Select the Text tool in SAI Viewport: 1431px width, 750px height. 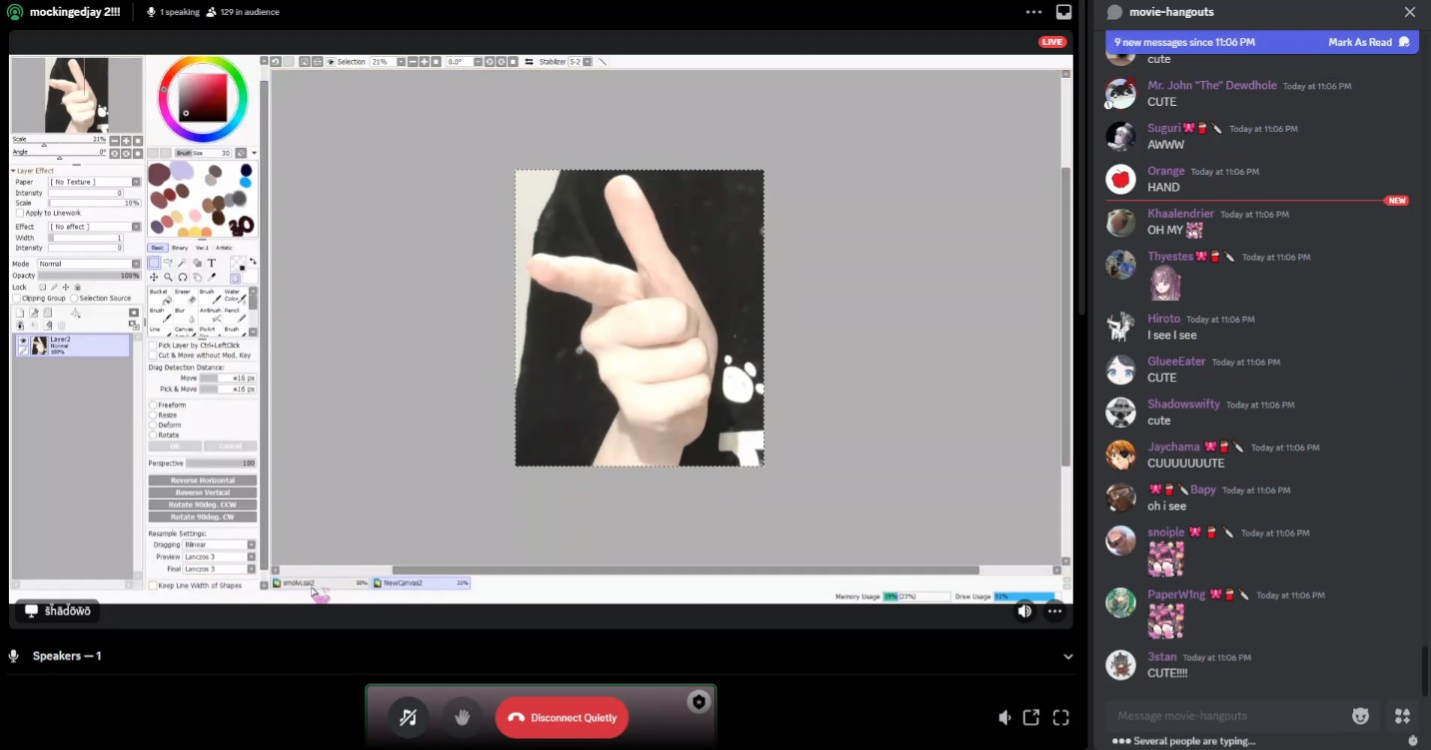pos(211,263)
